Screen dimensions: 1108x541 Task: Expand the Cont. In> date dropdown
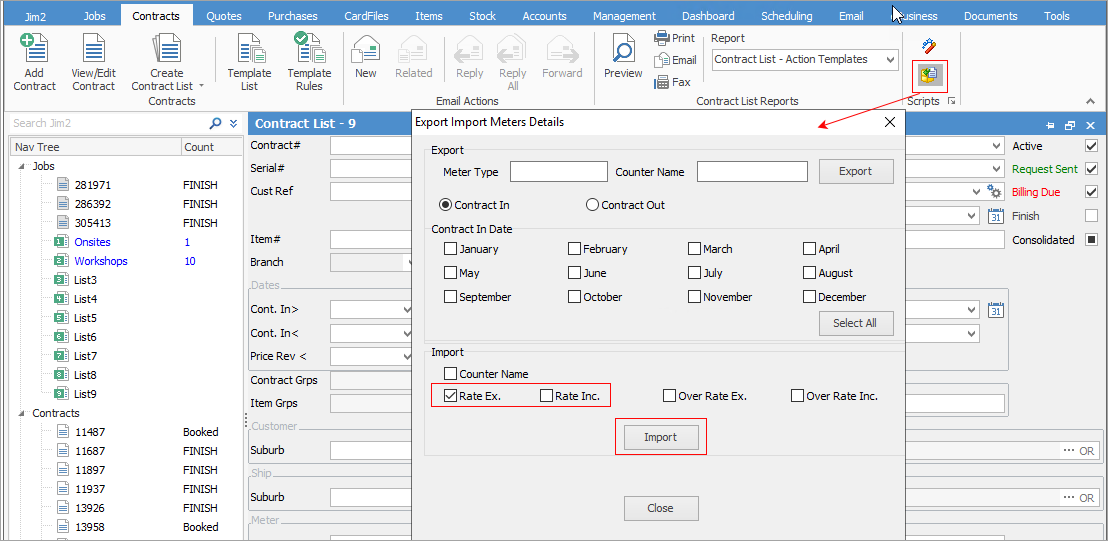click(406, 310)
